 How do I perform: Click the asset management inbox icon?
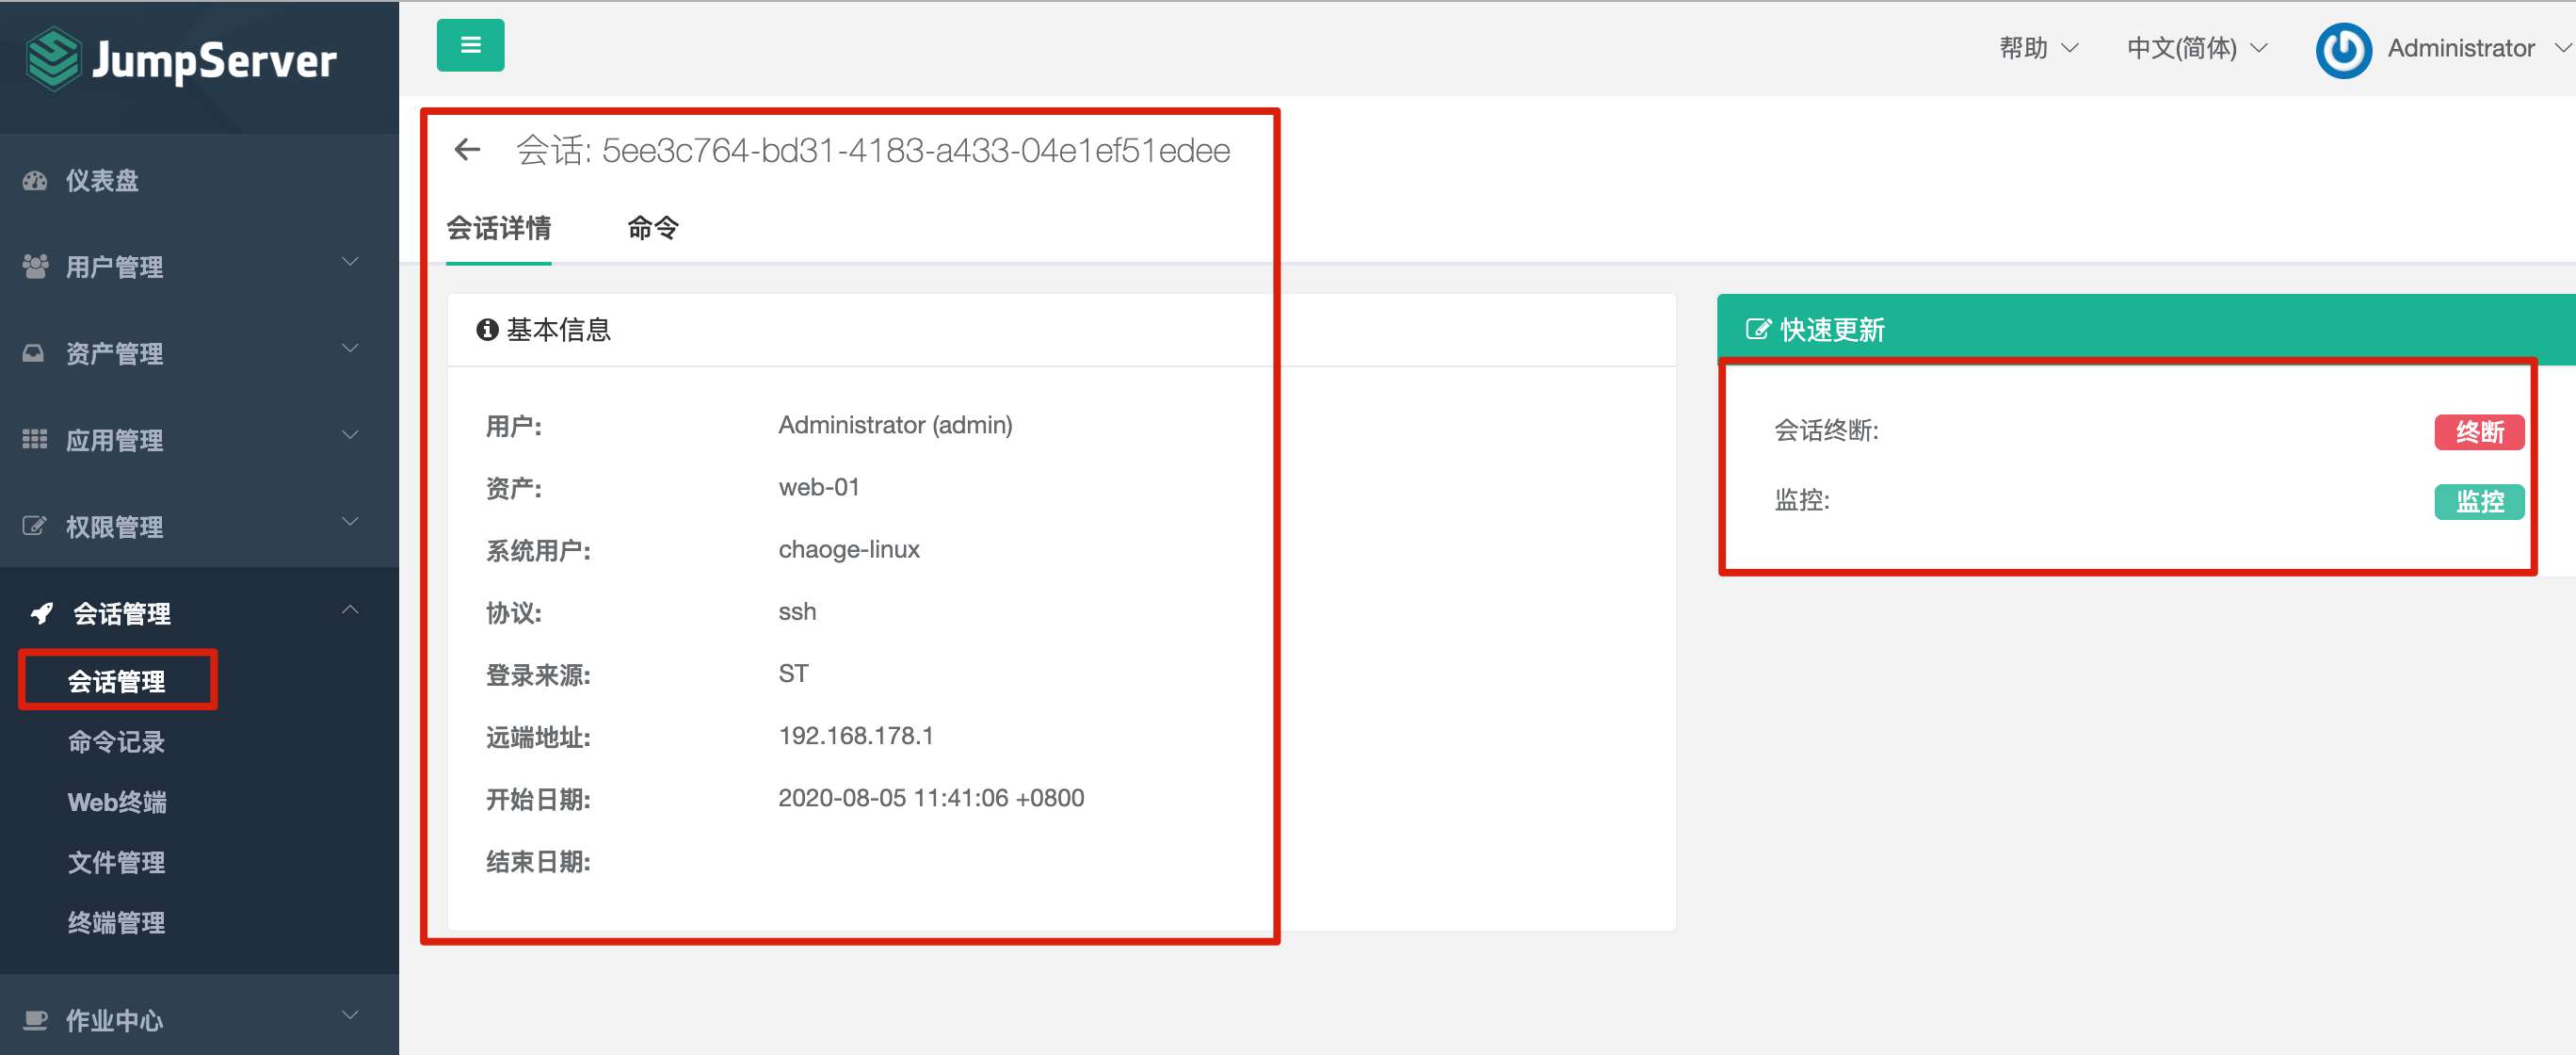[34, 353]
